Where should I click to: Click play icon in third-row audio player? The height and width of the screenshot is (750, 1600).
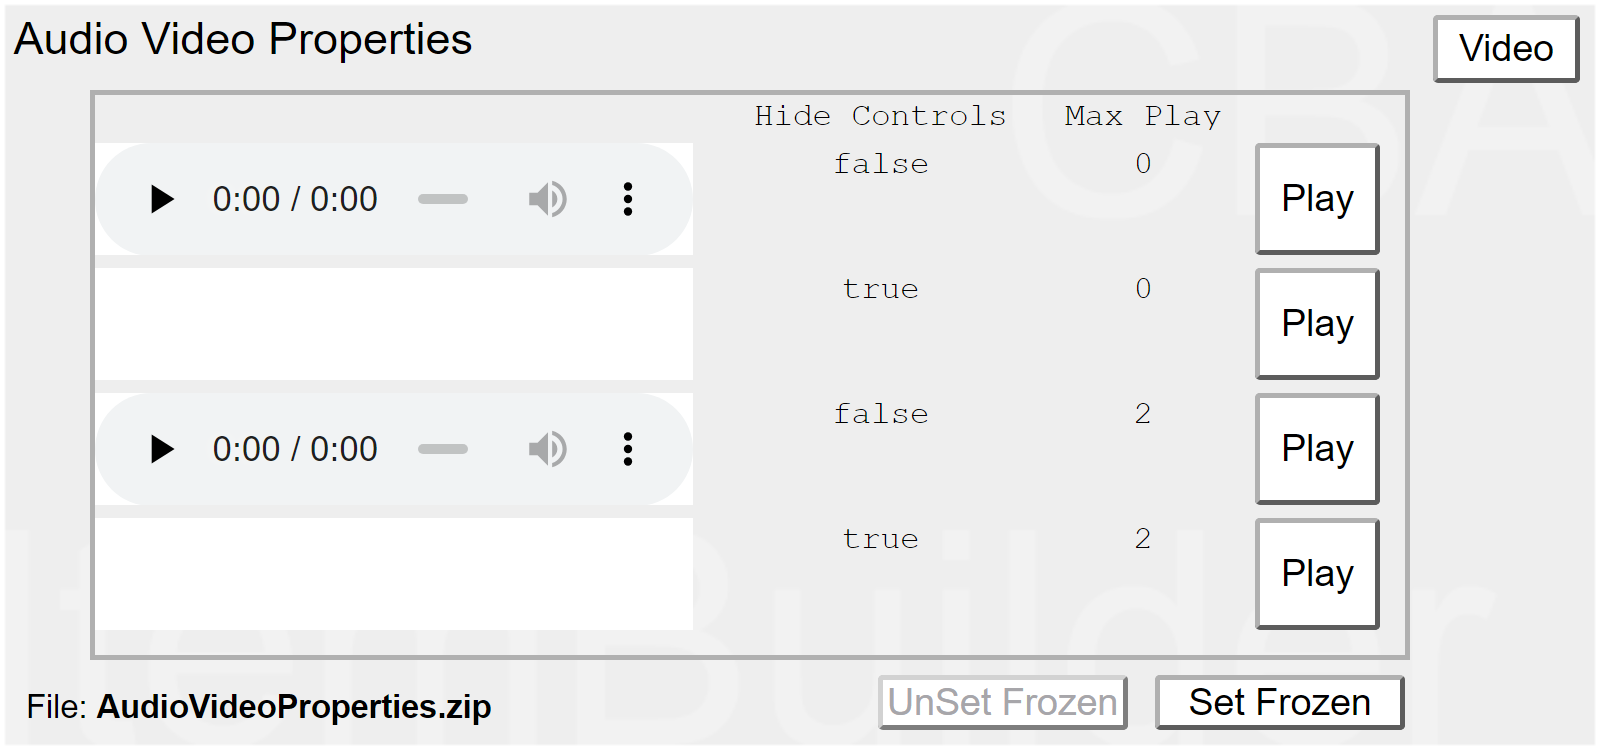tap(162, 449)
